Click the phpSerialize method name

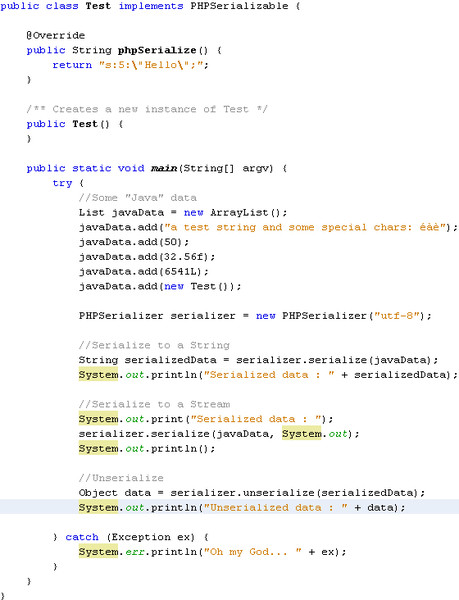(x=156, y=50)
